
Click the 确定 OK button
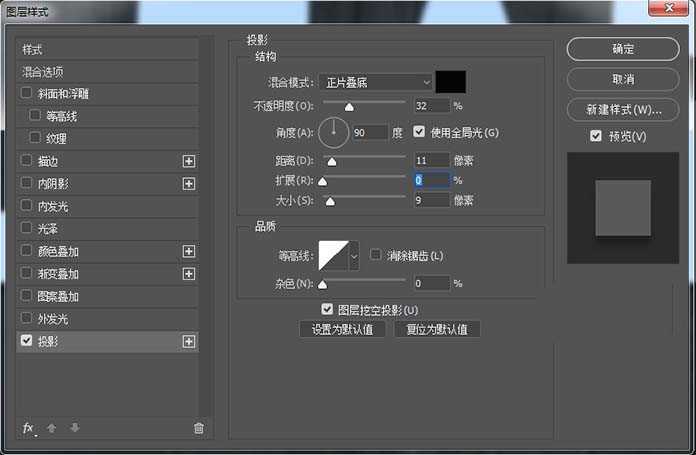pyautogui.click(x=623, y=49)
